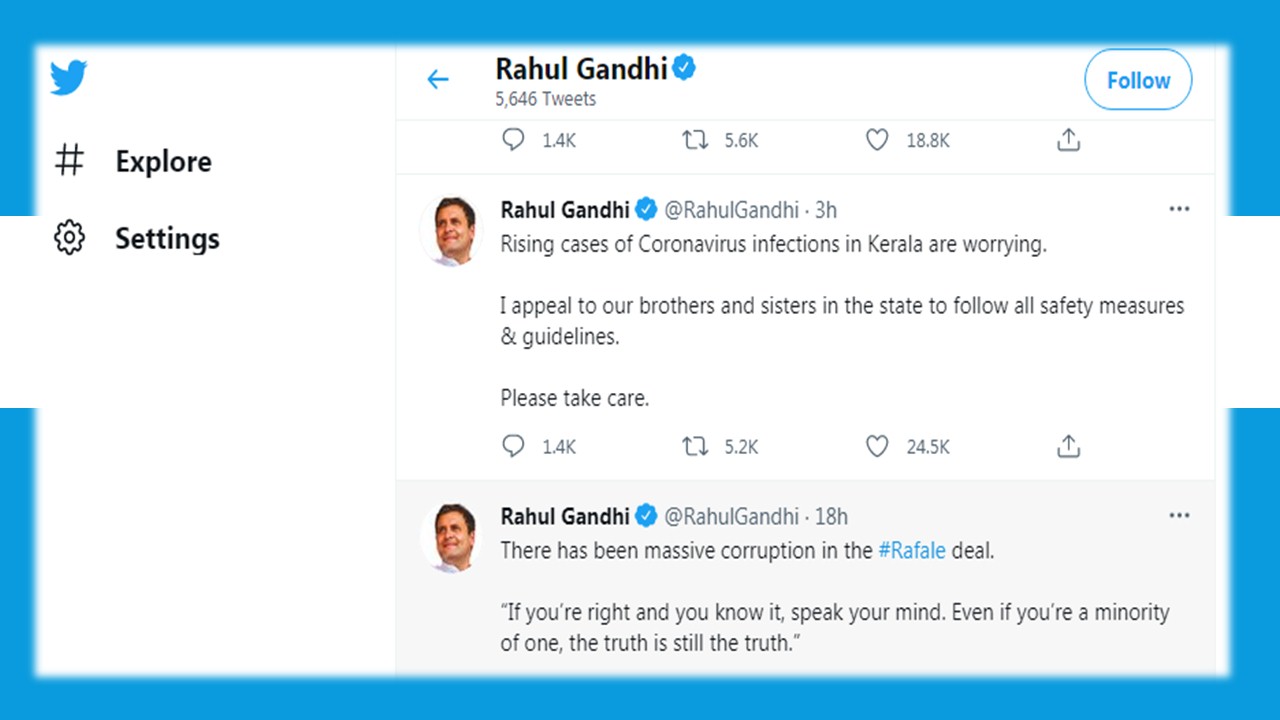Like the Kerala tweet showing 24.5K
1280x720 pixels.
point(877,446)
